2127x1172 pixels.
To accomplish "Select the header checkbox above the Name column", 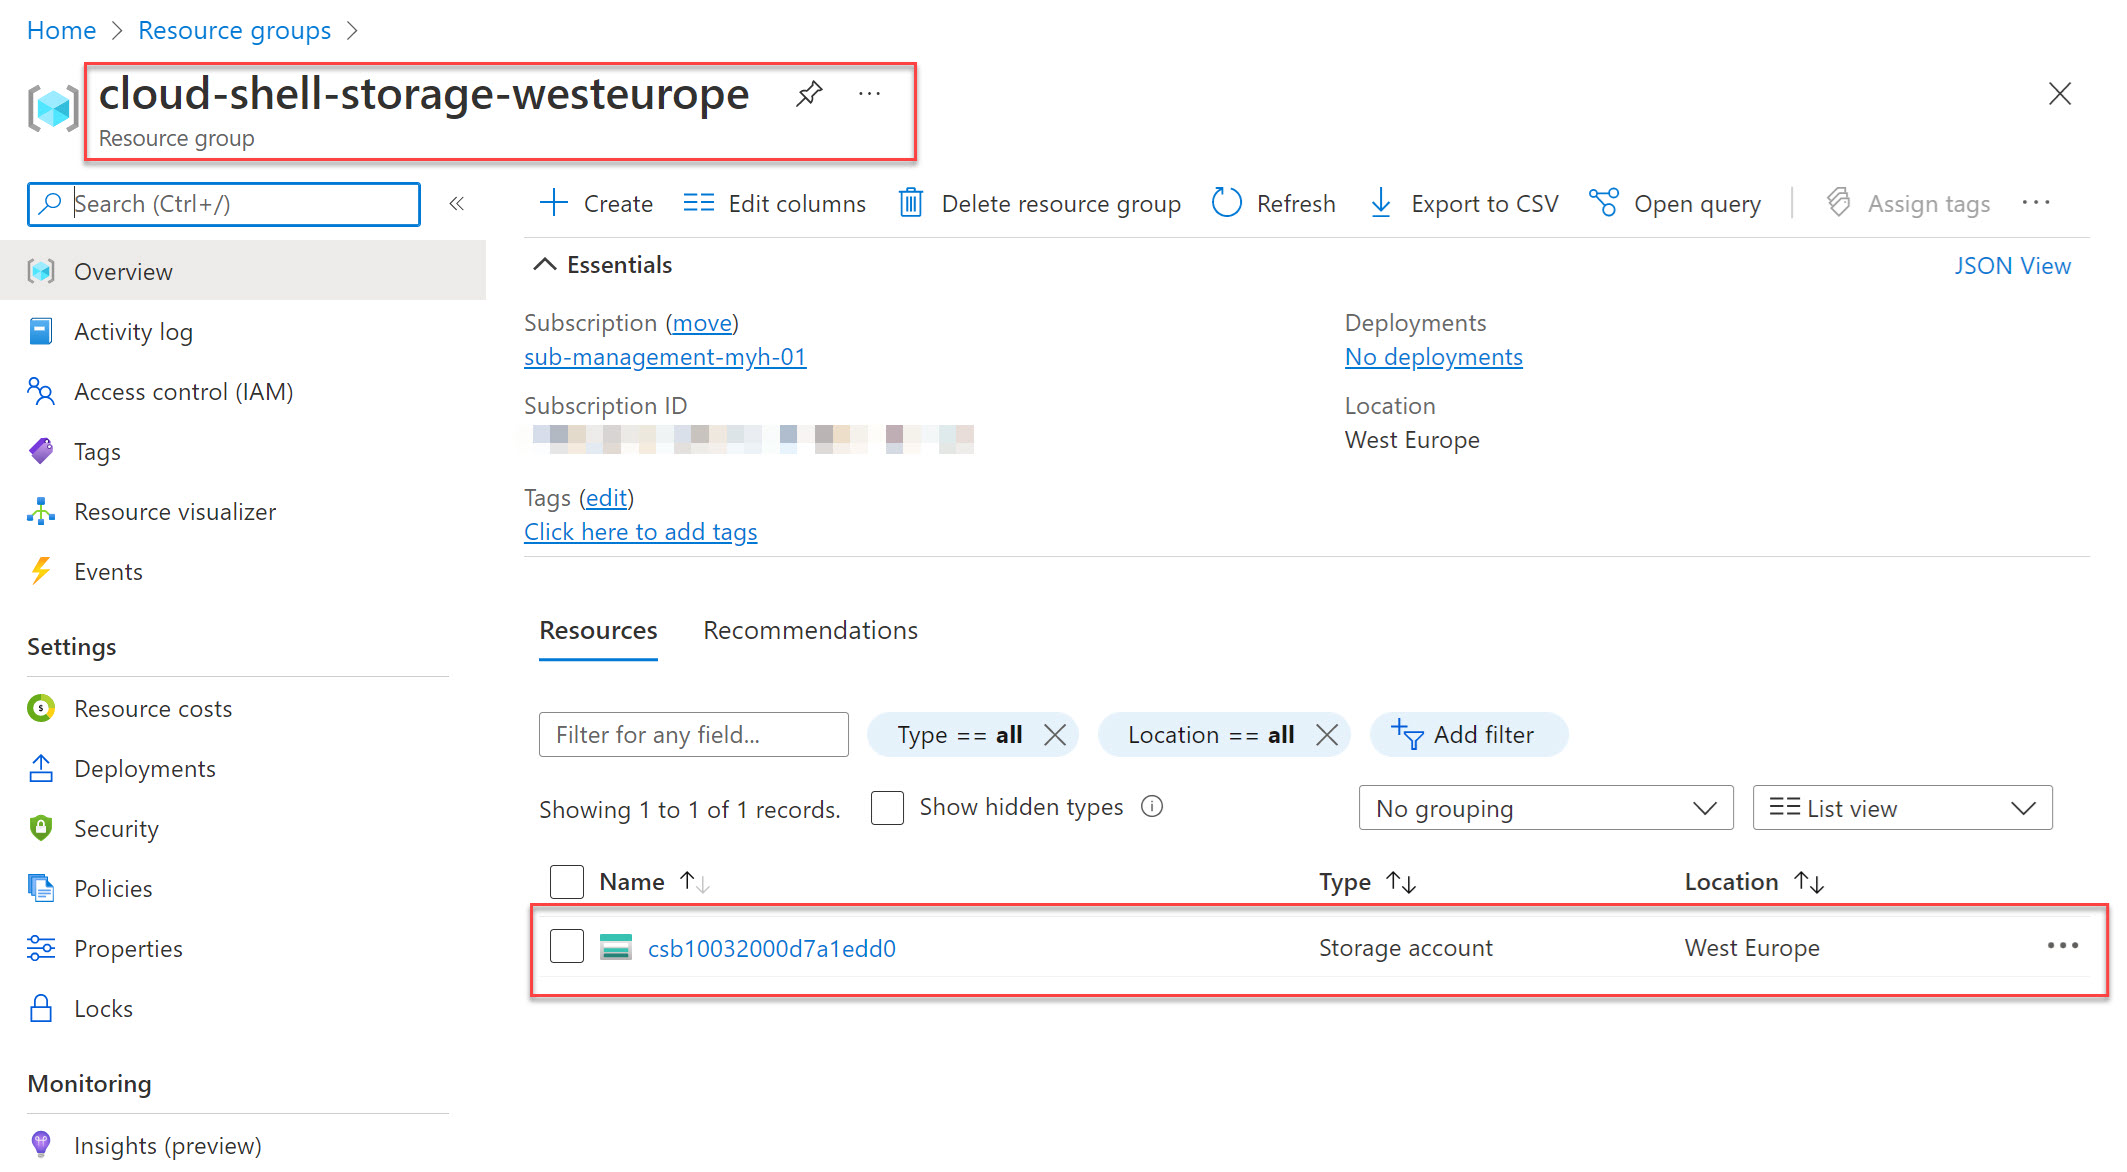I will [x=566, y=881].
